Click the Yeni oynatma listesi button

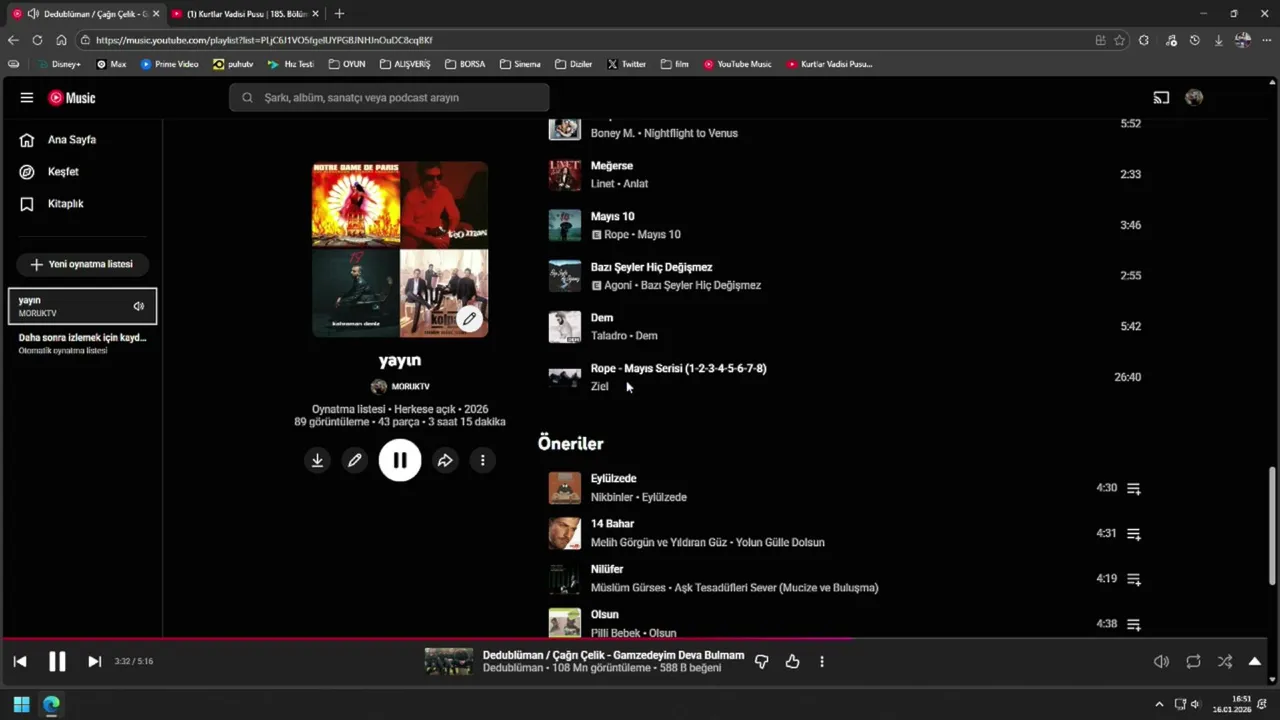click(x=82, y=264)
